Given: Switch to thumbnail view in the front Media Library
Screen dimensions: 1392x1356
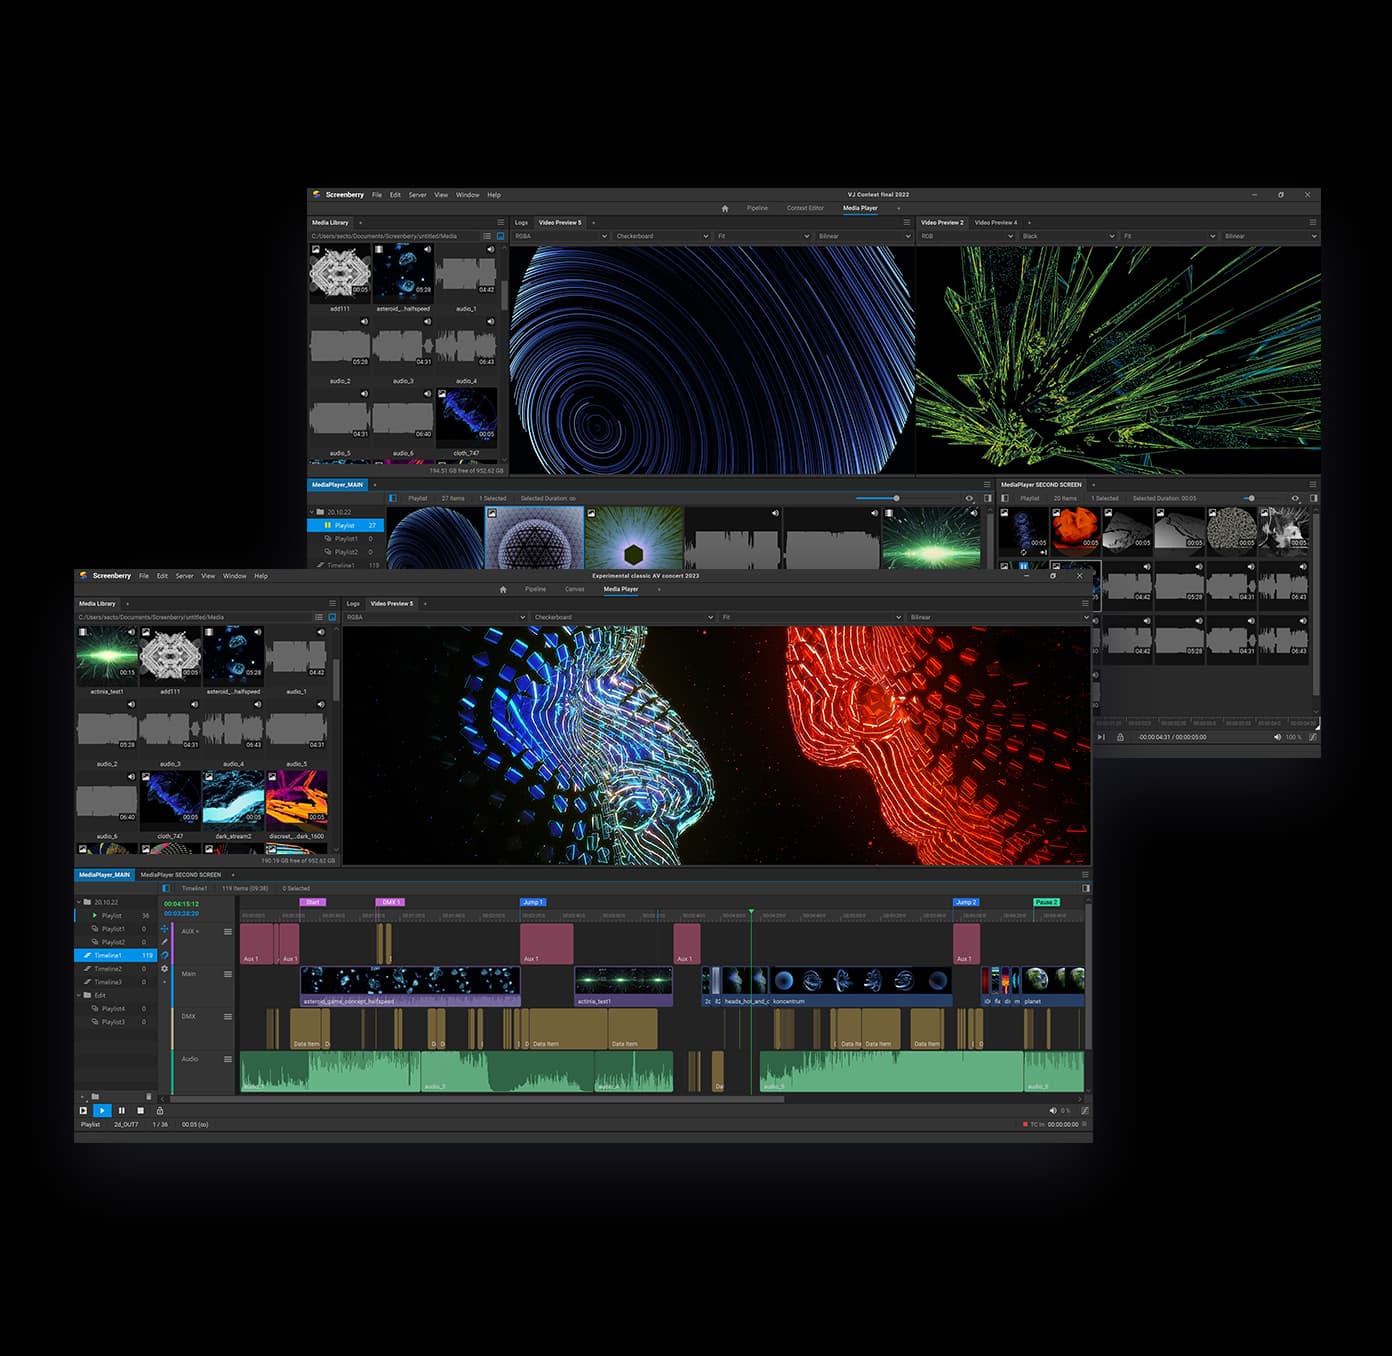Looking at the screenshot, I should coord(333,617).
